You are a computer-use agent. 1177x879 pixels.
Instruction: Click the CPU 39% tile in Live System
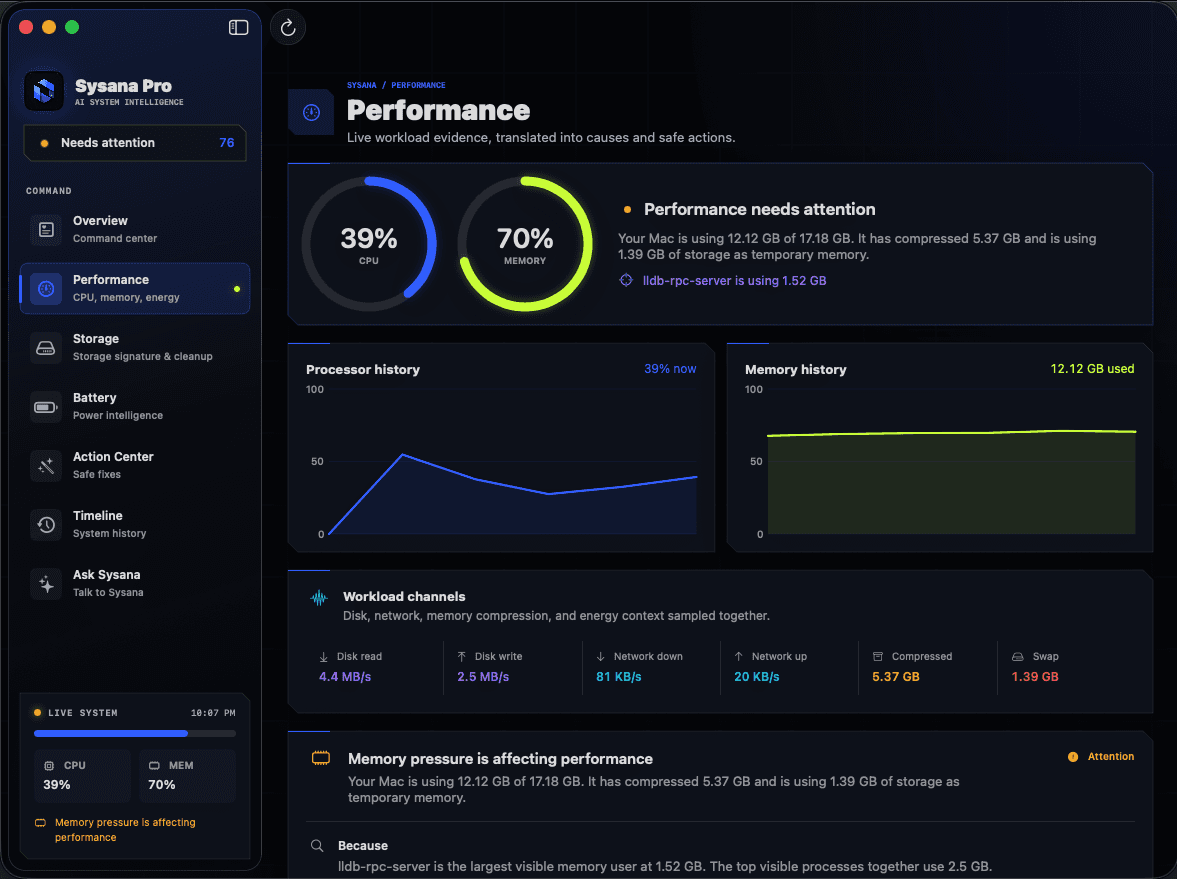point(83,775)
